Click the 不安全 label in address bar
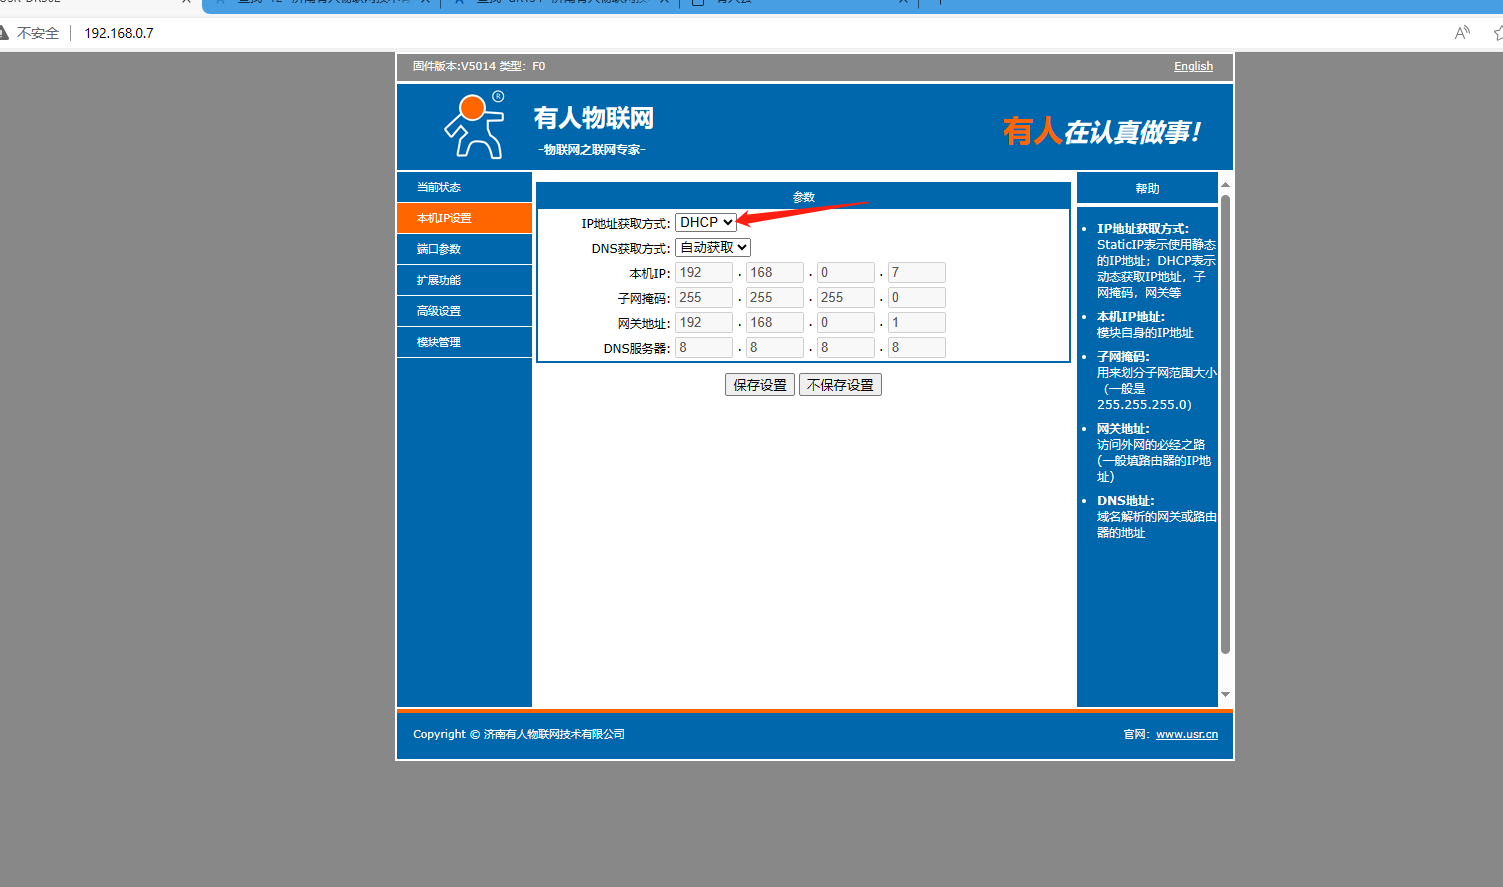 (x=38, y=33)
